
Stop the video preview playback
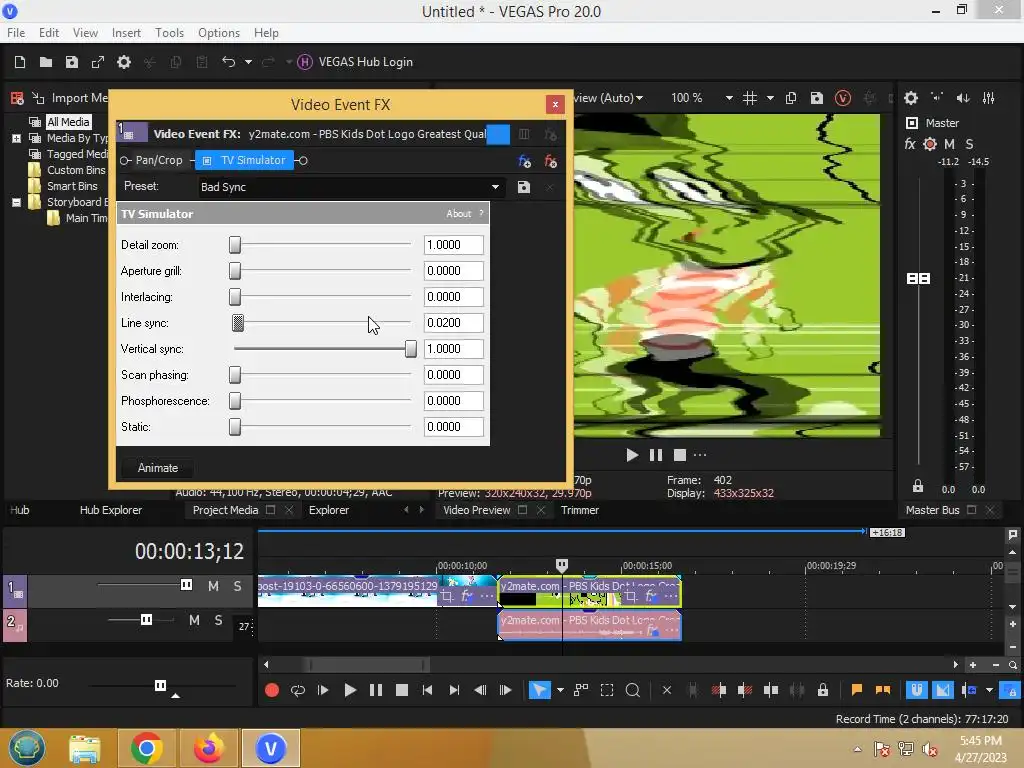[x=680, y=455]
